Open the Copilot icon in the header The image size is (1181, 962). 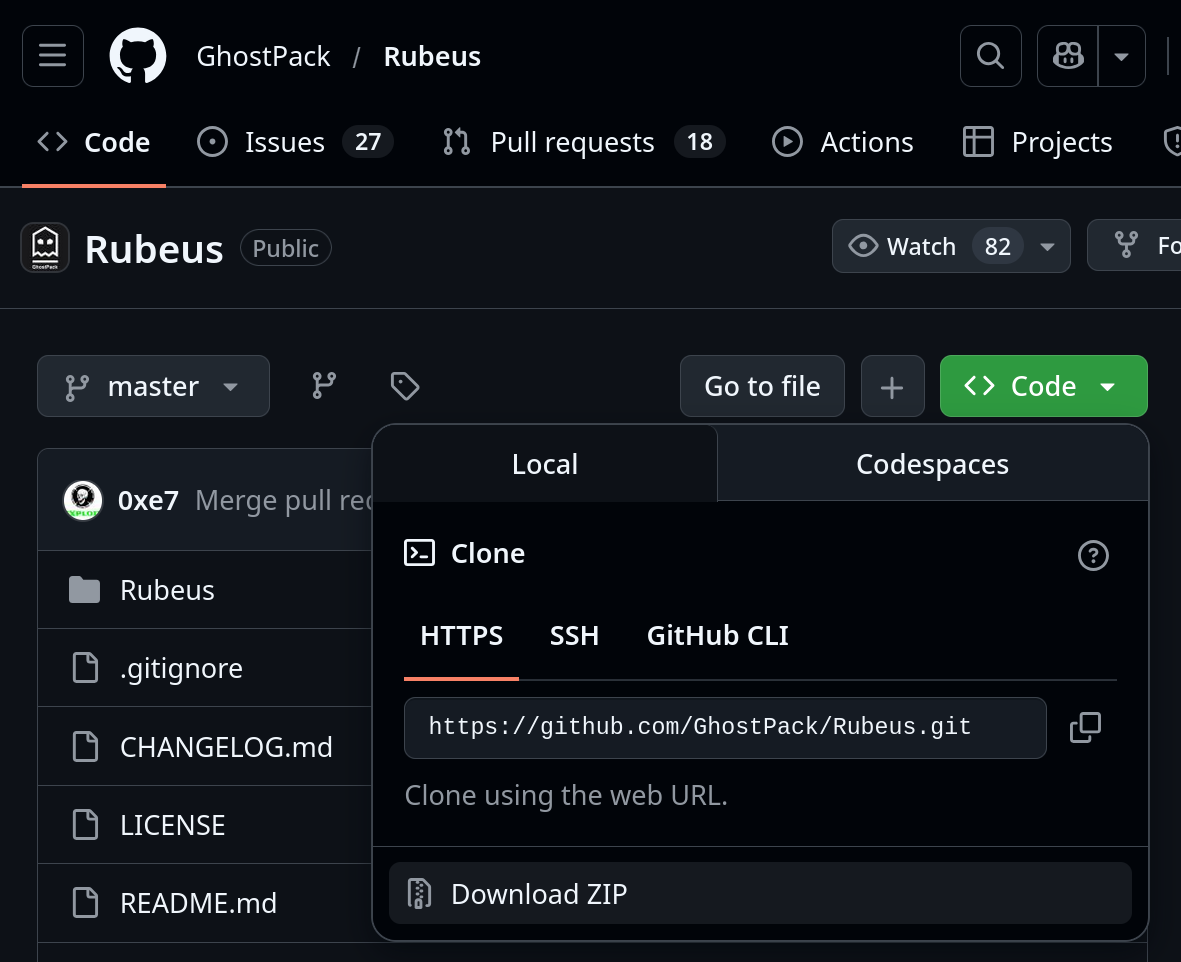point(1066,56)
